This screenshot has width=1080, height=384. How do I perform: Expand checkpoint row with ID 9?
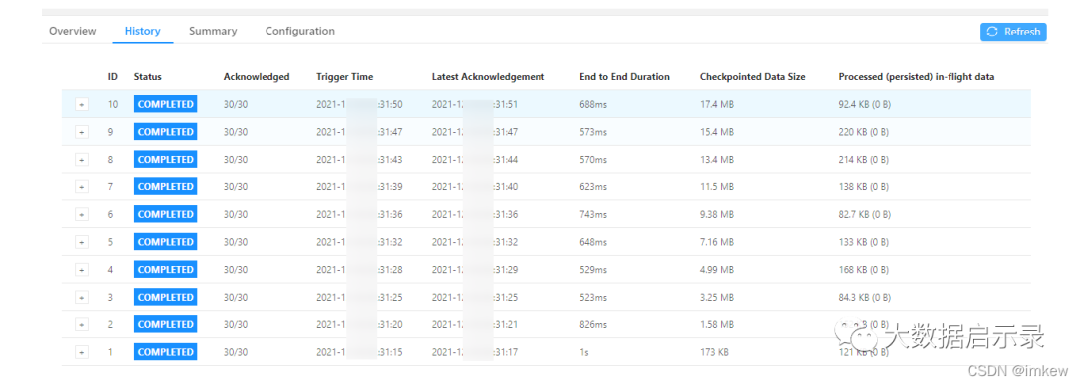click(82, 132)
